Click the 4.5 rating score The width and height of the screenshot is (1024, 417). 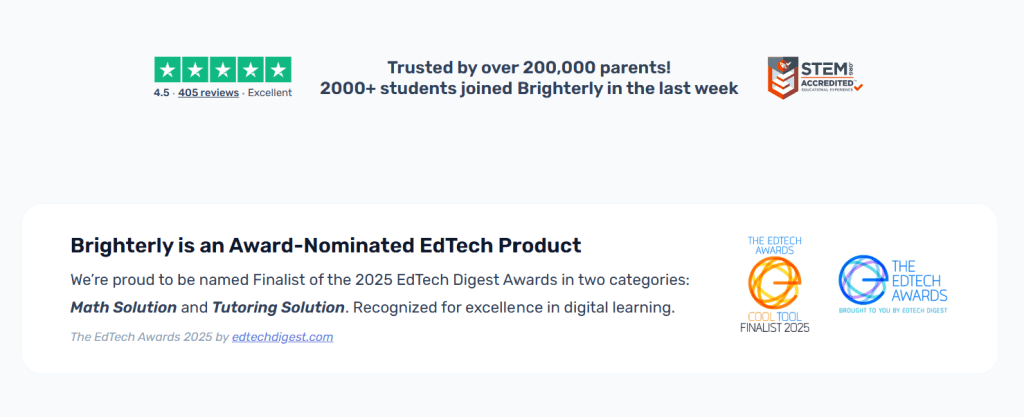coord(161,93)
